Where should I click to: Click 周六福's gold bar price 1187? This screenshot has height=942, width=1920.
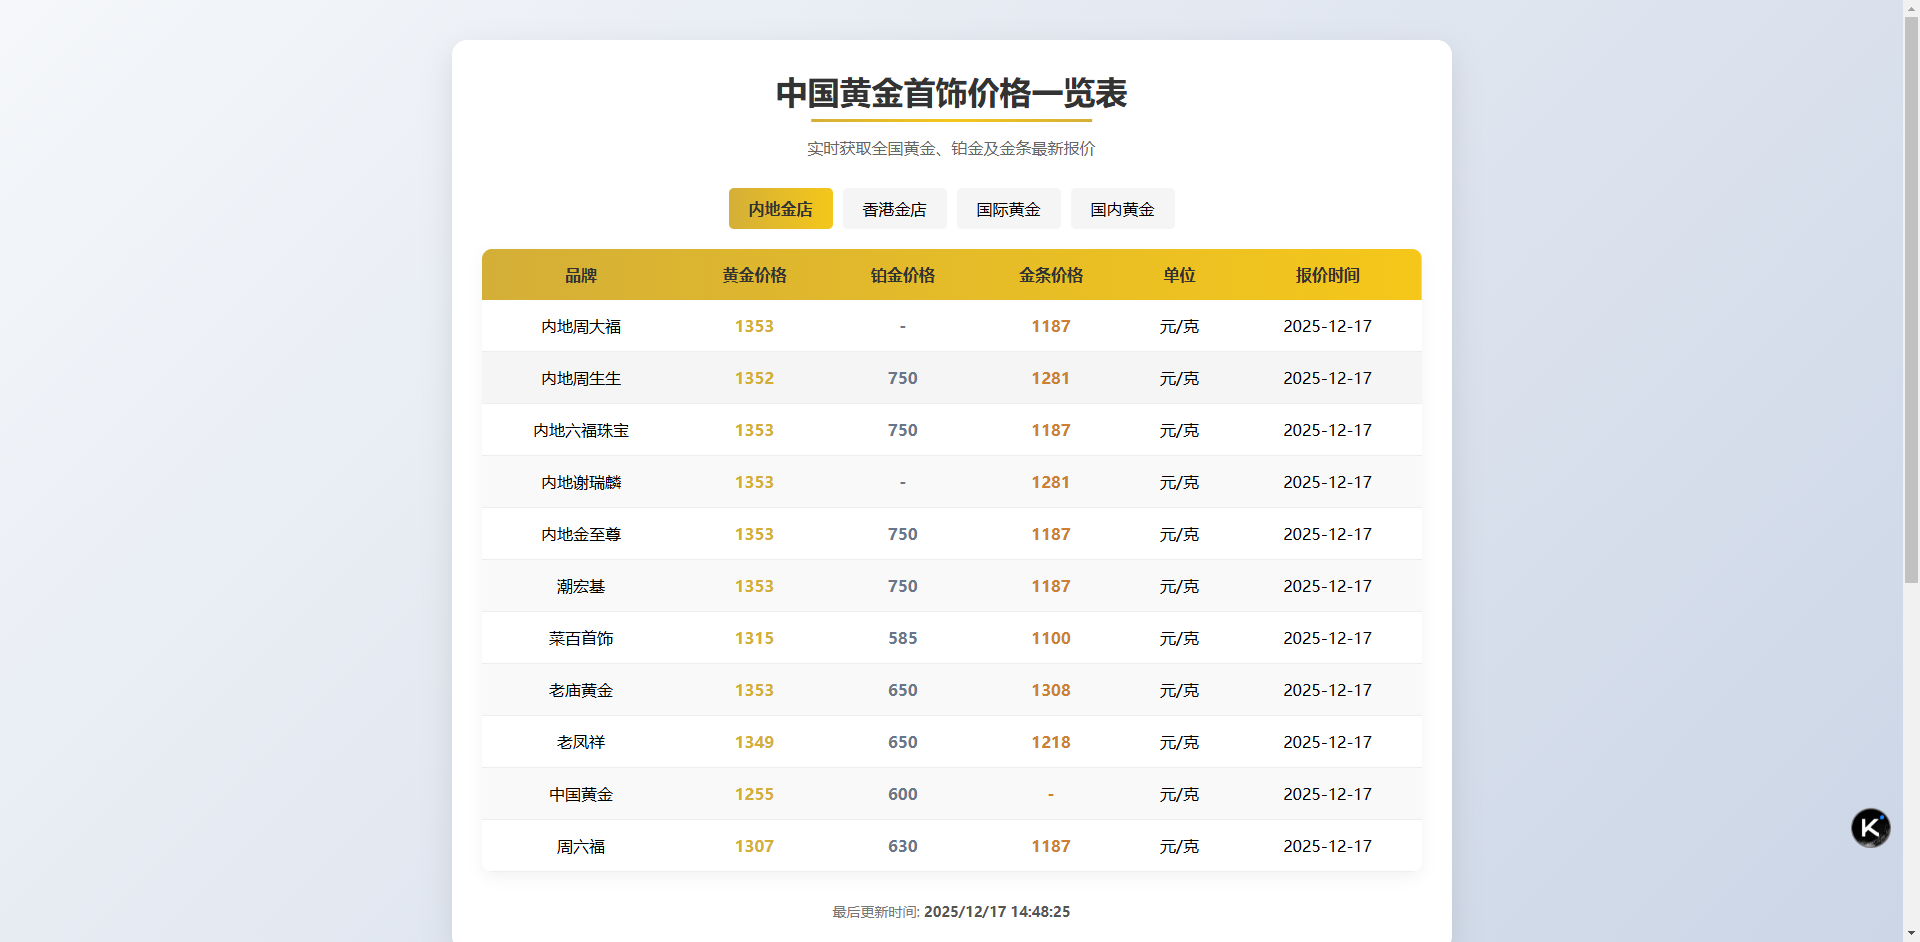1050,845
